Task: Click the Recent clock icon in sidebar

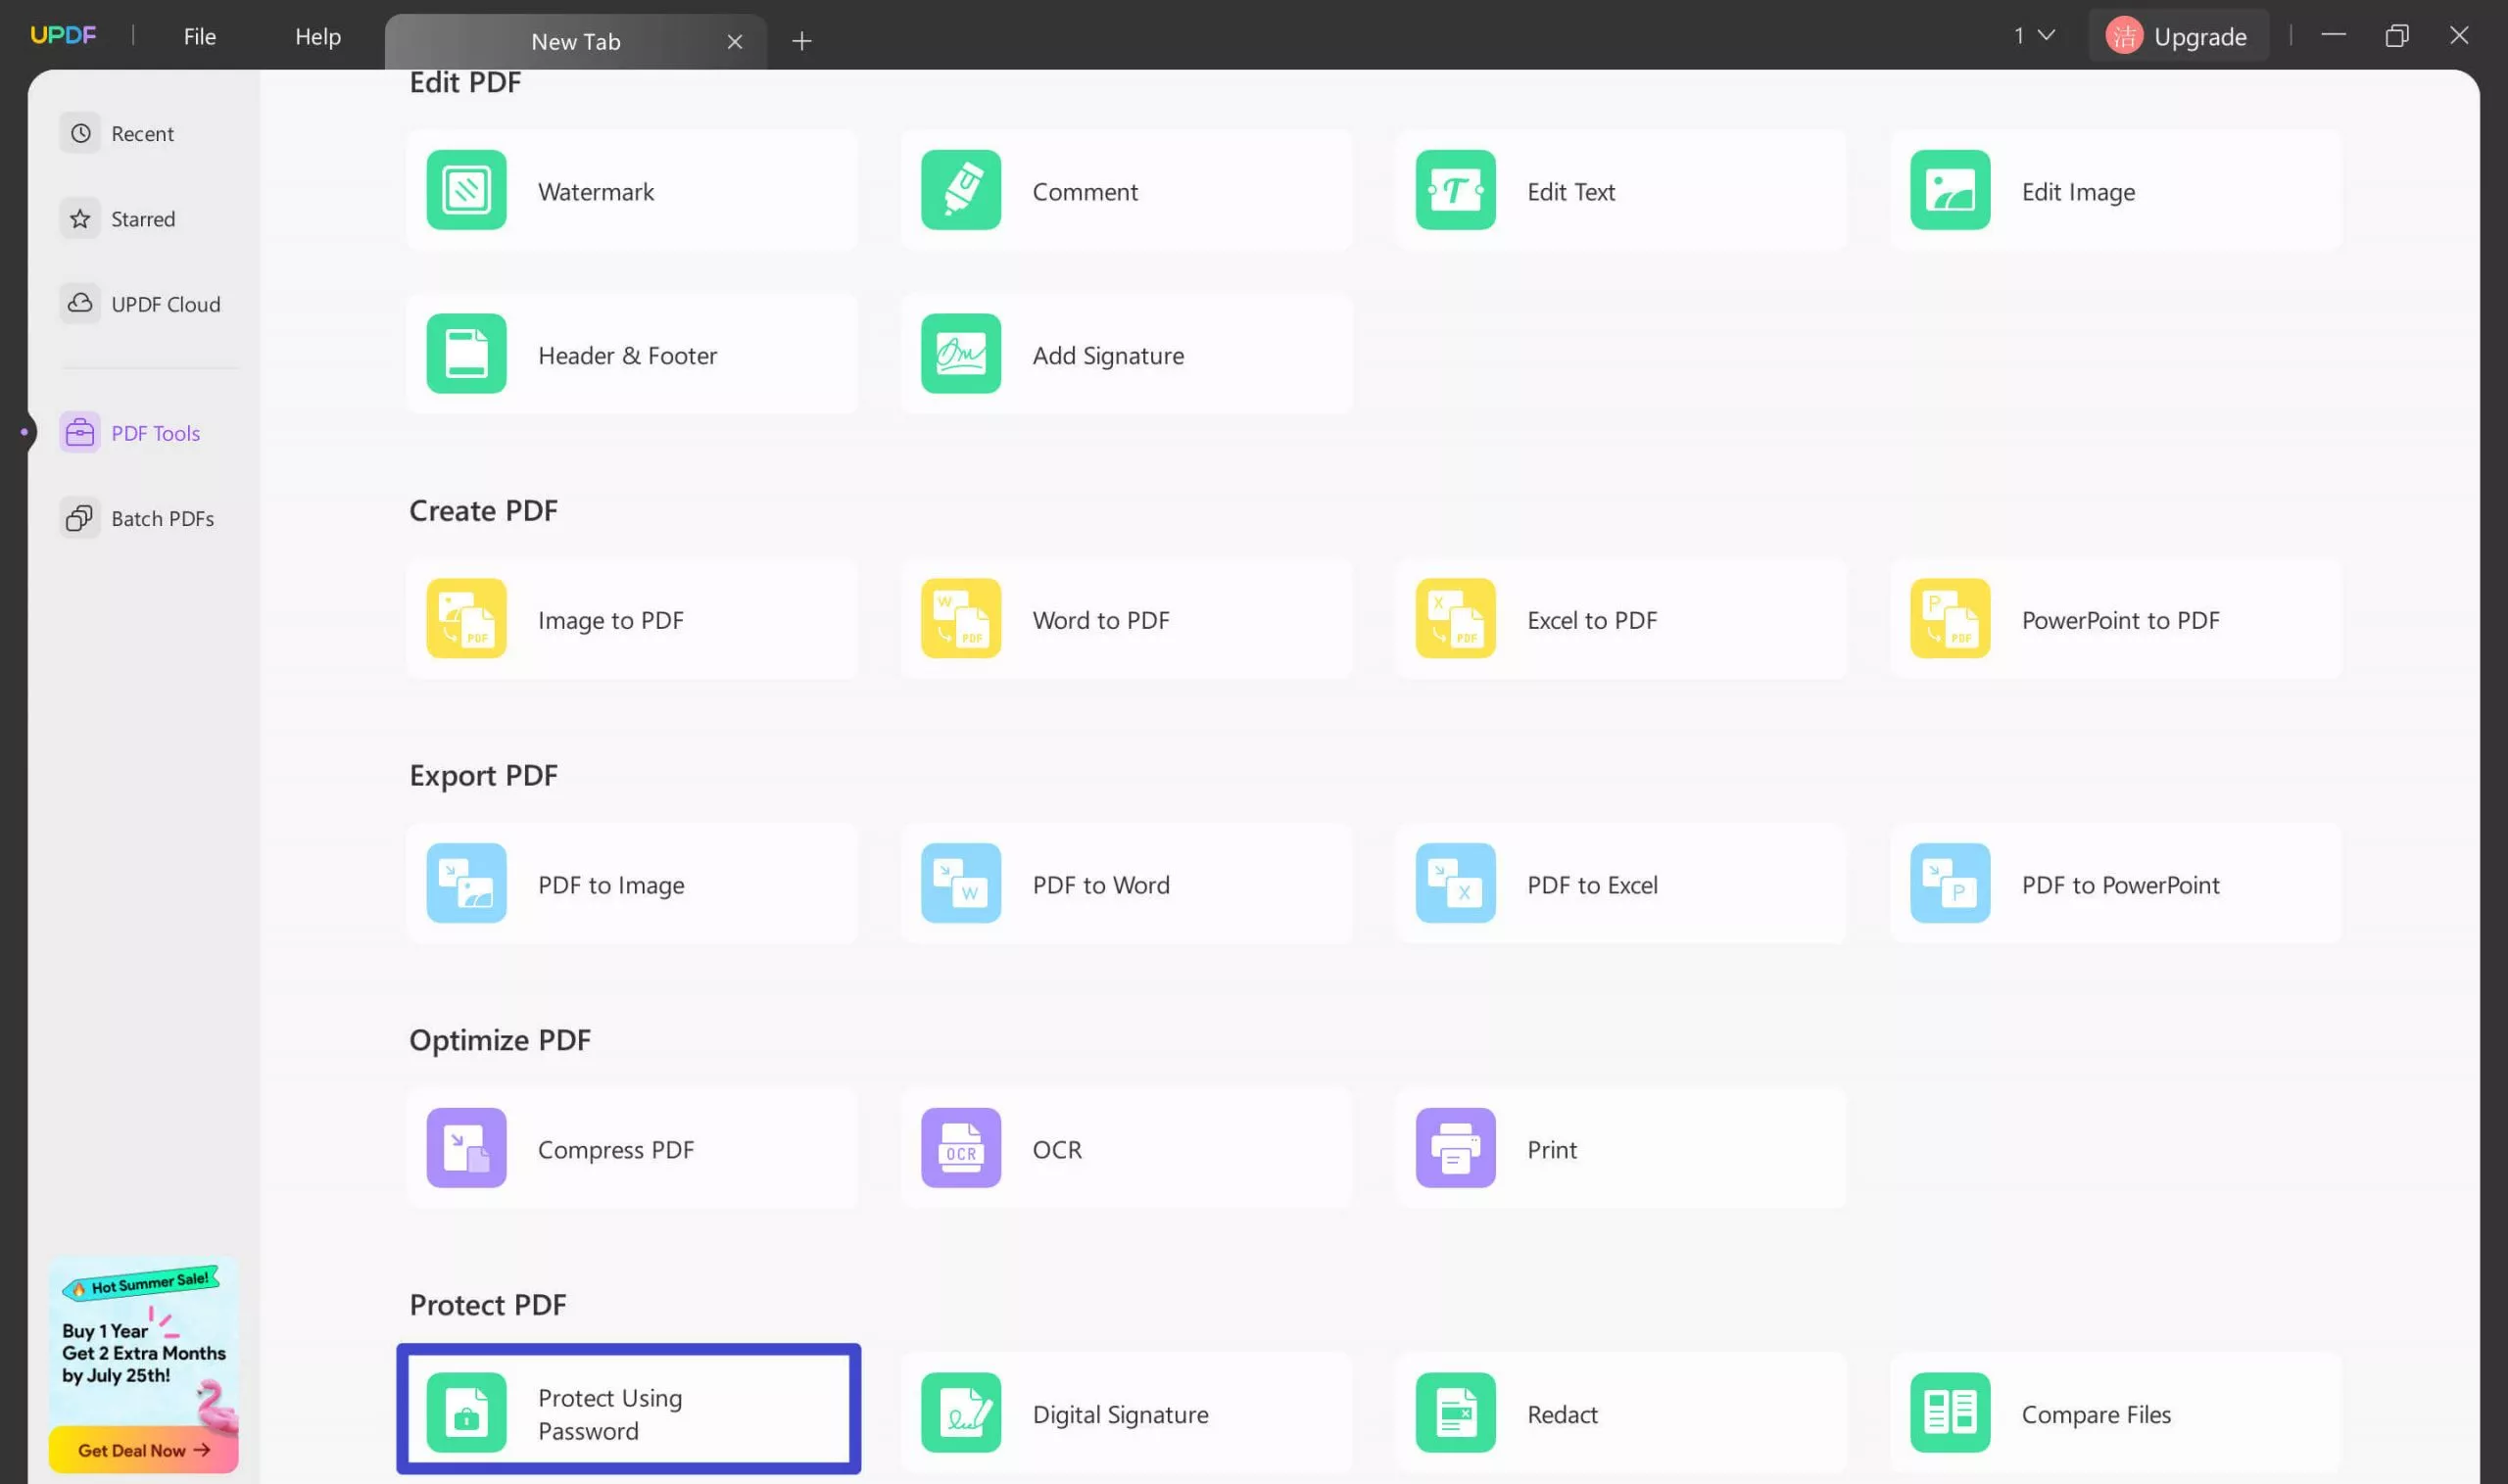Action: (x=80, y=133)
